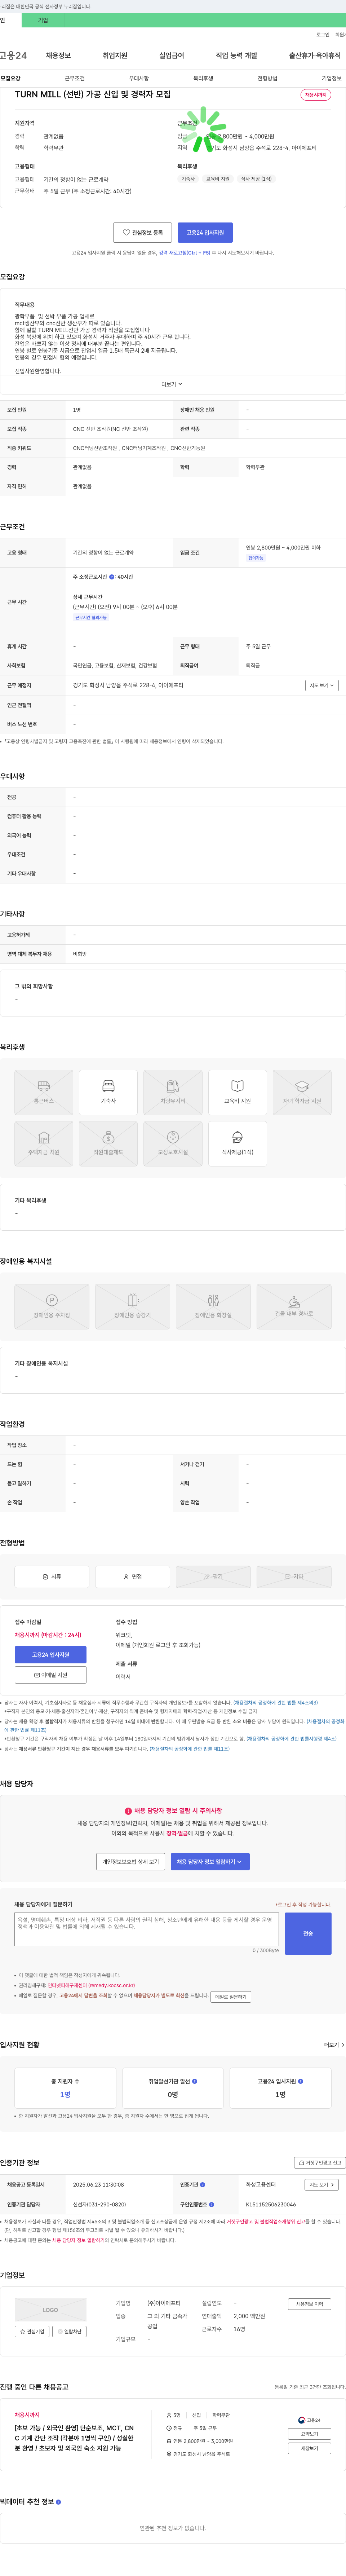Open 지도 보기 dropdown for 근무 예정지
The width and height of the screenshot is (346, 2576).
322,685
